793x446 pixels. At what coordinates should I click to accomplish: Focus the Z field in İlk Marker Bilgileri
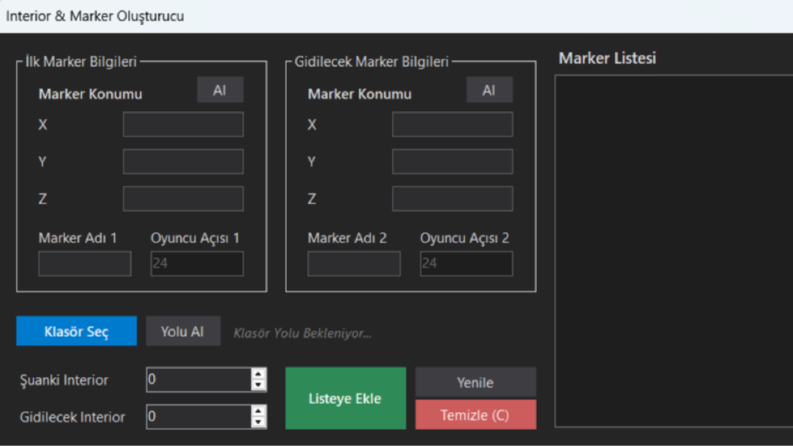[x=183, y=199]
